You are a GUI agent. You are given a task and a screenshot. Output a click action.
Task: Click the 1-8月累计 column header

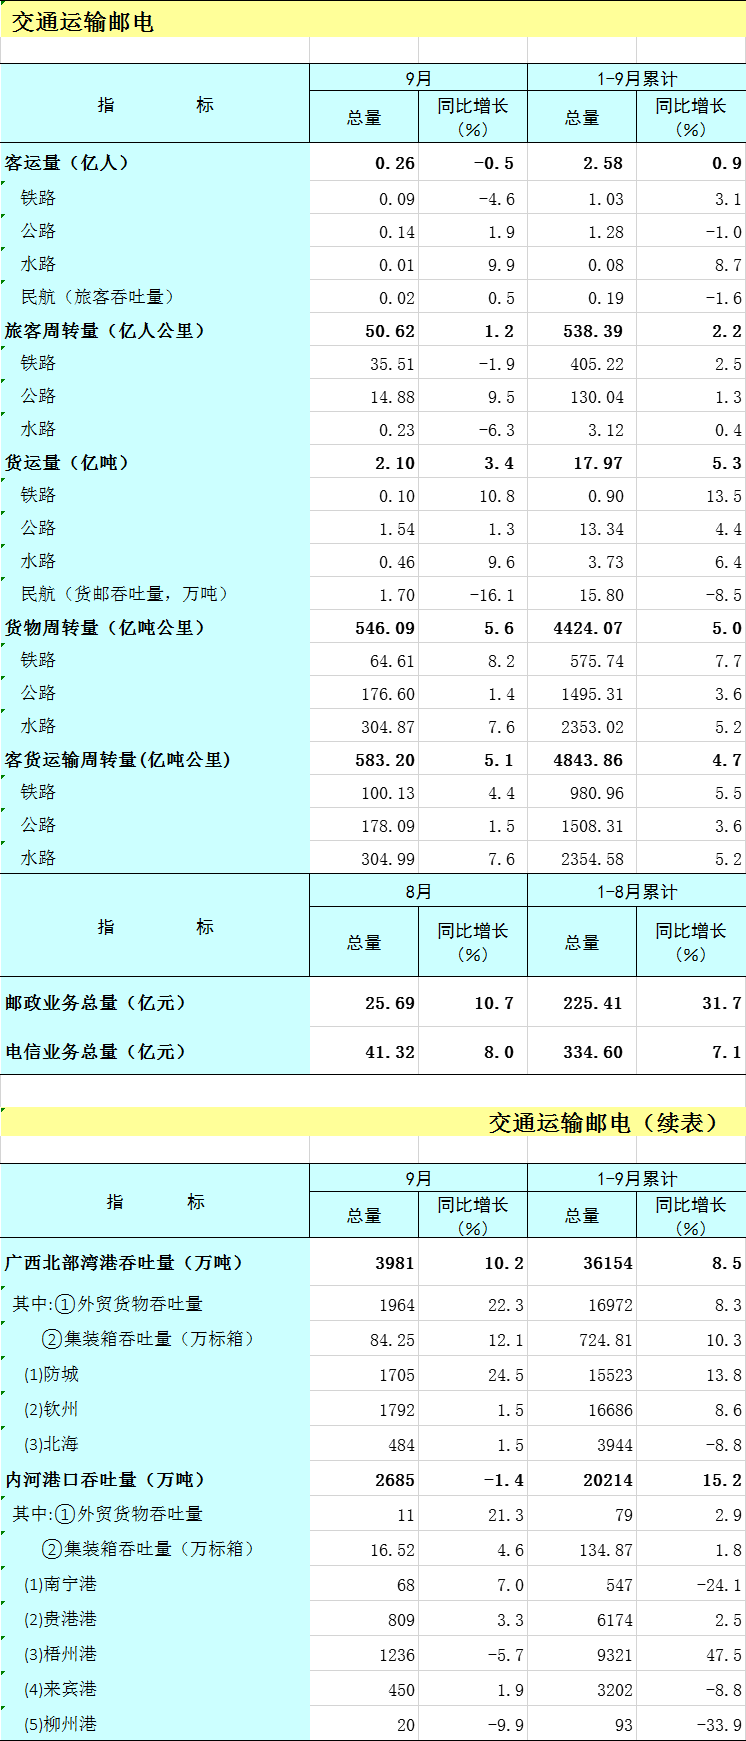[636, 892]
